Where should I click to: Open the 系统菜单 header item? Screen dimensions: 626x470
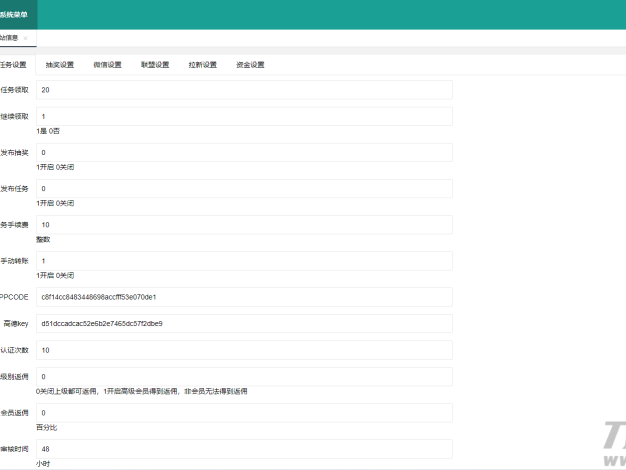click(14, 15)
